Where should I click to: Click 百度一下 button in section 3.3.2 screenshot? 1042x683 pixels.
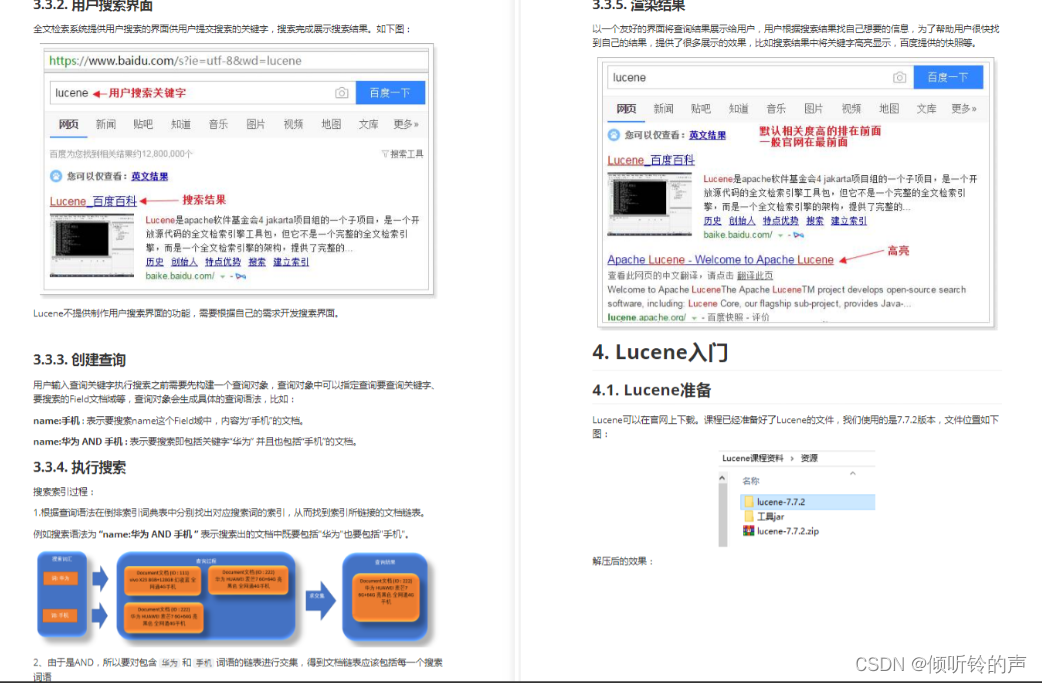[x=390, y=93]
